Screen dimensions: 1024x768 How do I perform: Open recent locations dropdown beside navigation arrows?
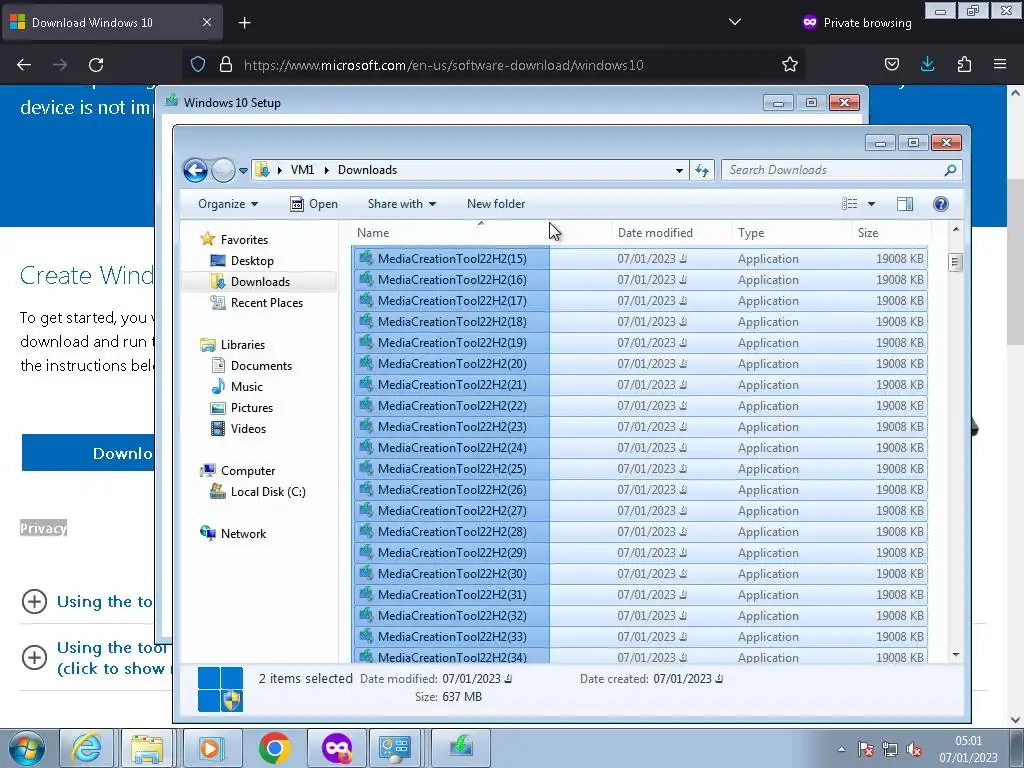(x=243, y=170)
